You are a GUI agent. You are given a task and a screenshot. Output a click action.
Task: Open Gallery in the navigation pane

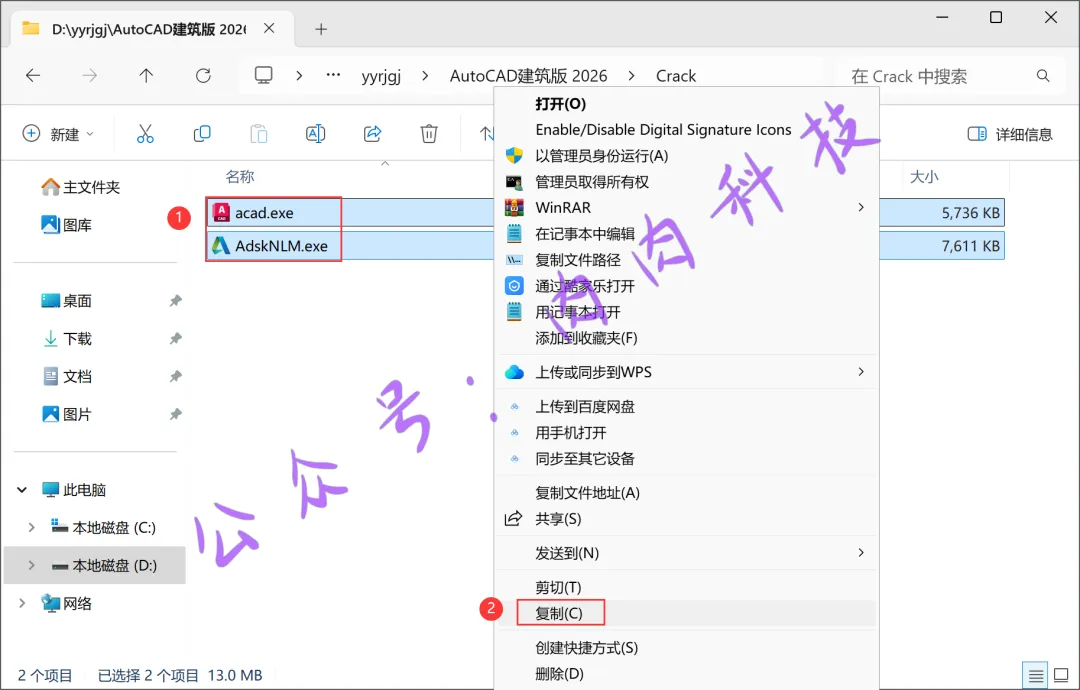coord(67,225)
